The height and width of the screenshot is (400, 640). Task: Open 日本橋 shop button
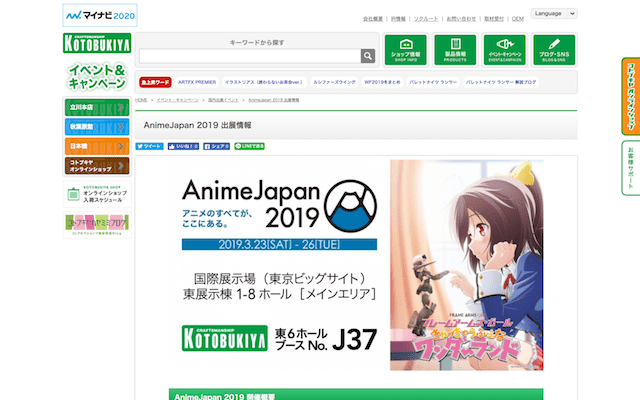[97, 146]
